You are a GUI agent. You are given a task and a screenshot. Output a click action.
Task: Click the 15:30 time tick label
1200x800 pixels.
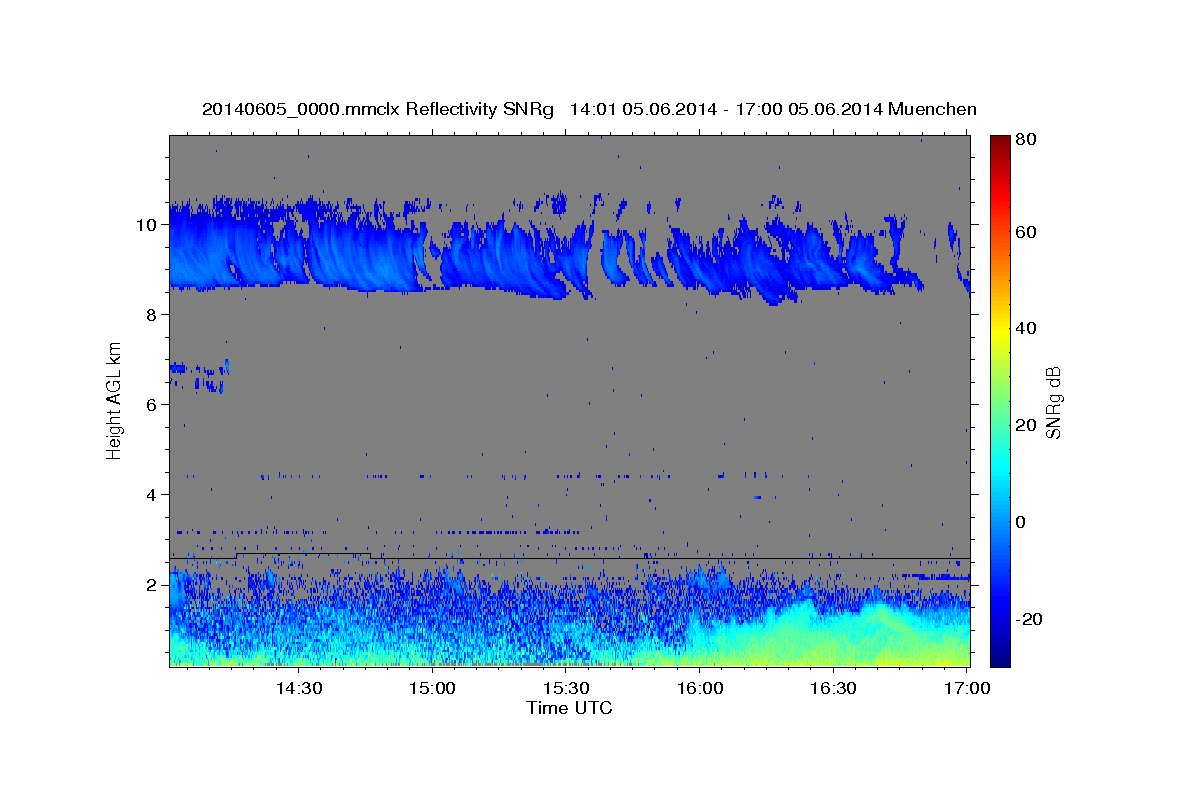click(x=566, y=688)
